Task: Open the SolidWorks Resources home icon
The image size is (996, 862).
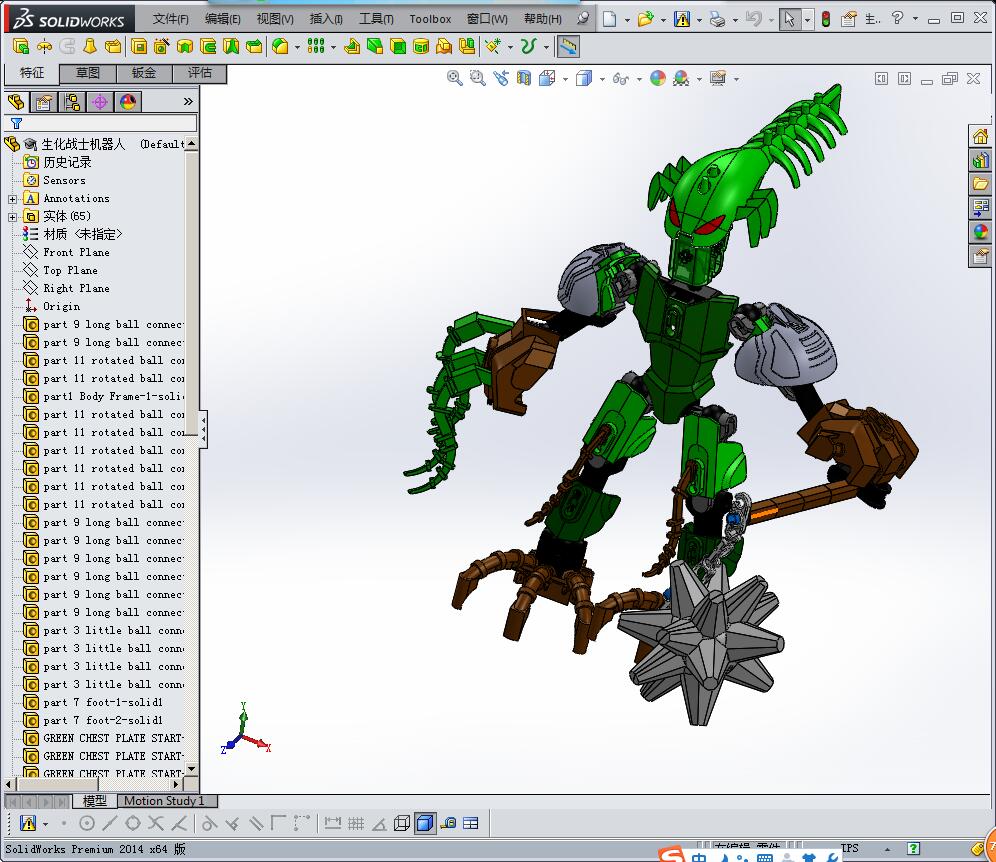Action: coord(980,137)
